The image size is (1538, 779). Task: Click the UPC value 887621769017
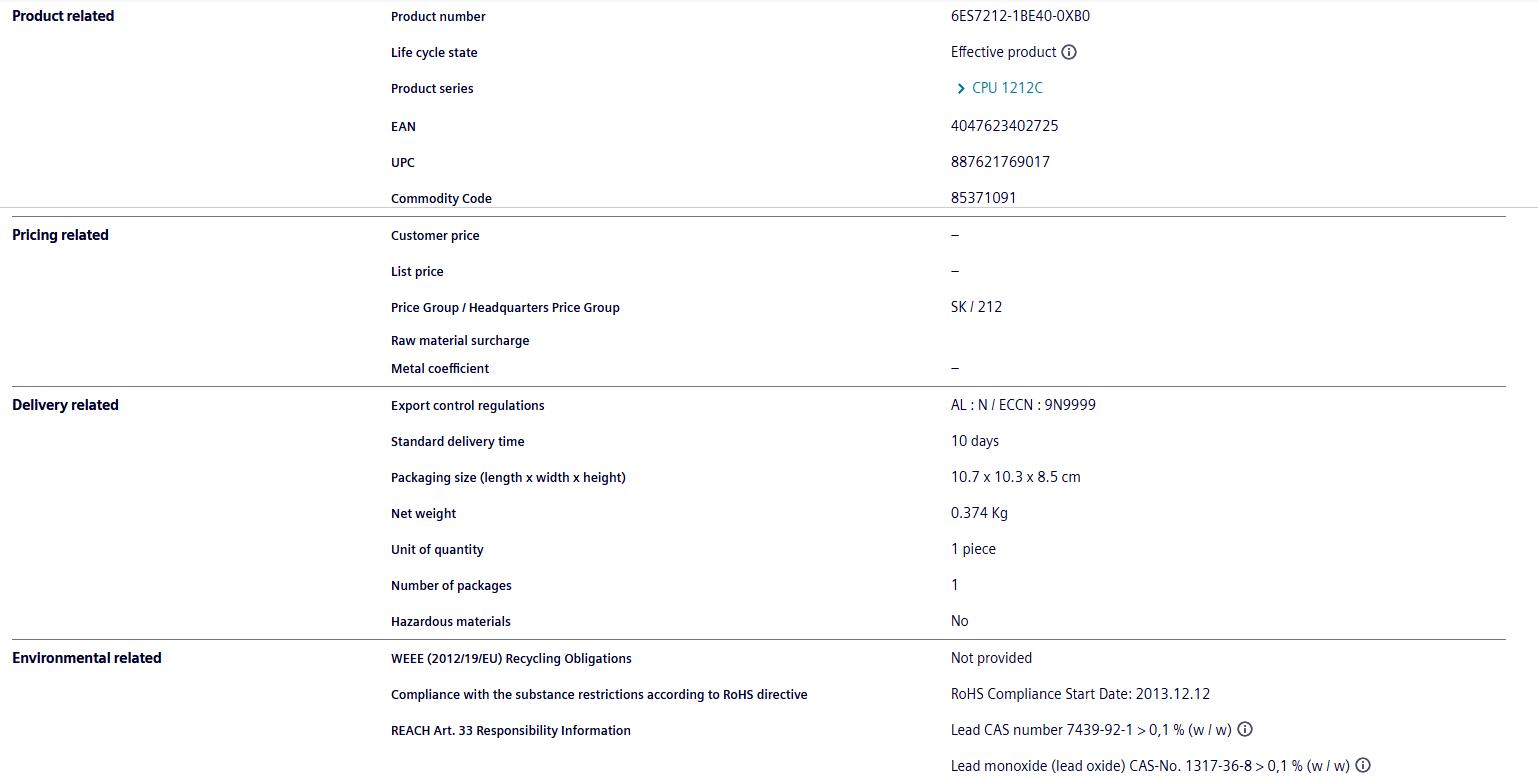[1000, 162]
